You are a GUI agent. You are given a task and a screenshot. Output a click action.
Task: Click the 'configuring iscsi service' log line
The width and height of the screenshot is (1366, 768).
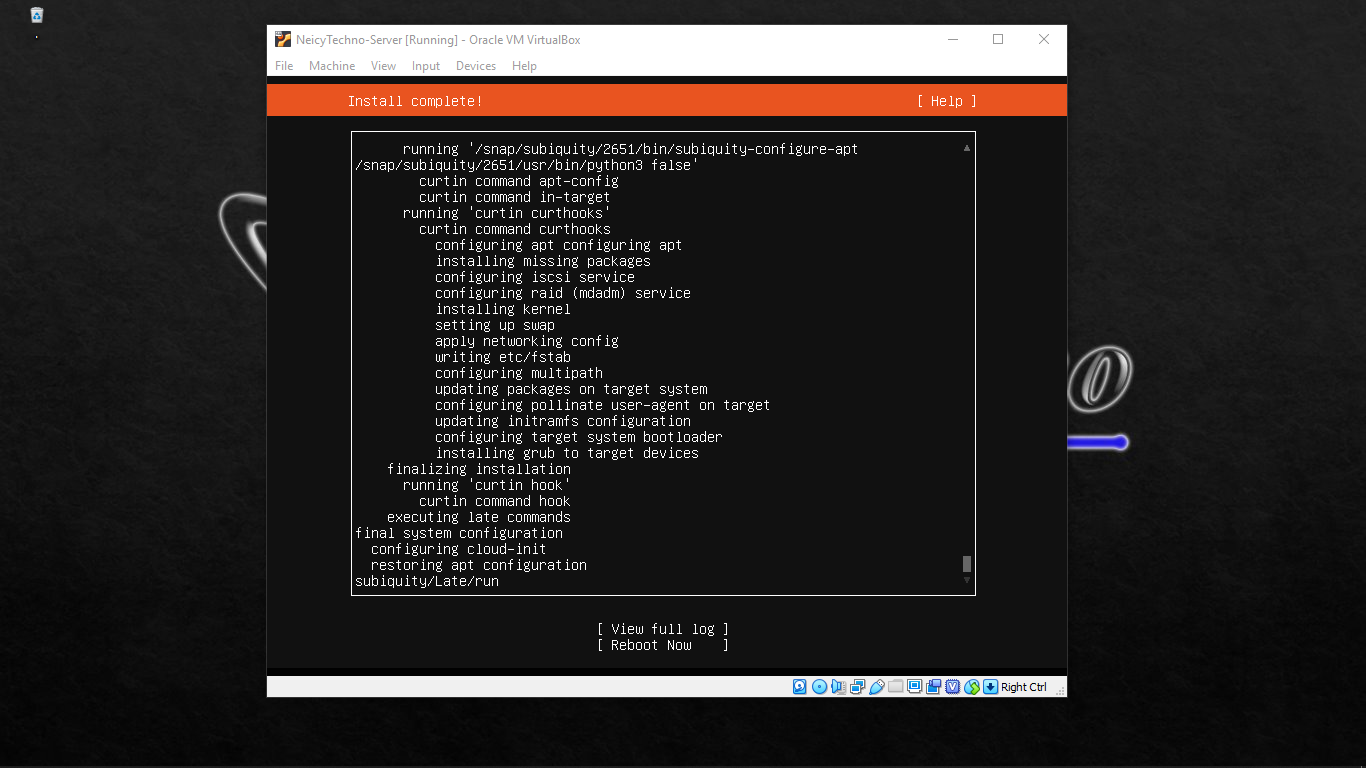535,277
